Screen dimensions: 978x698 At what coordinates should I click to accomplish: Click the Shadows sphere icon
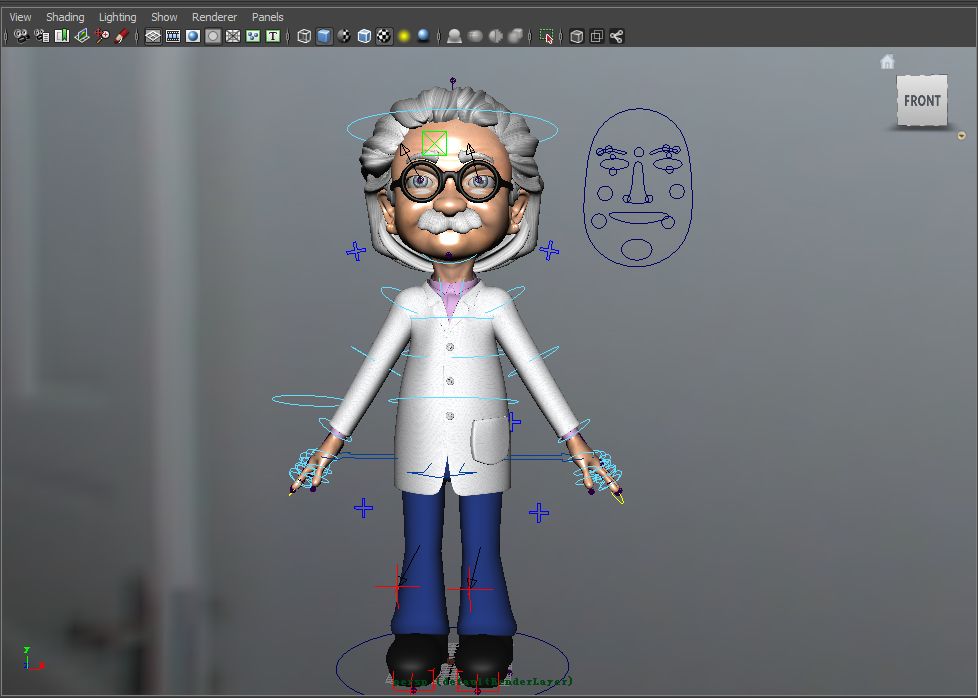coord(424,36)
